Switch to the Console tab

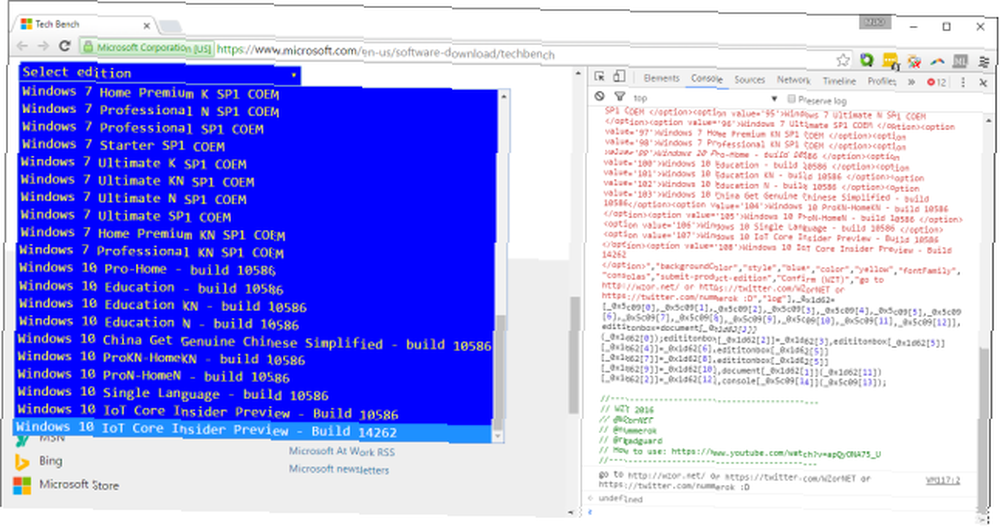707,78
